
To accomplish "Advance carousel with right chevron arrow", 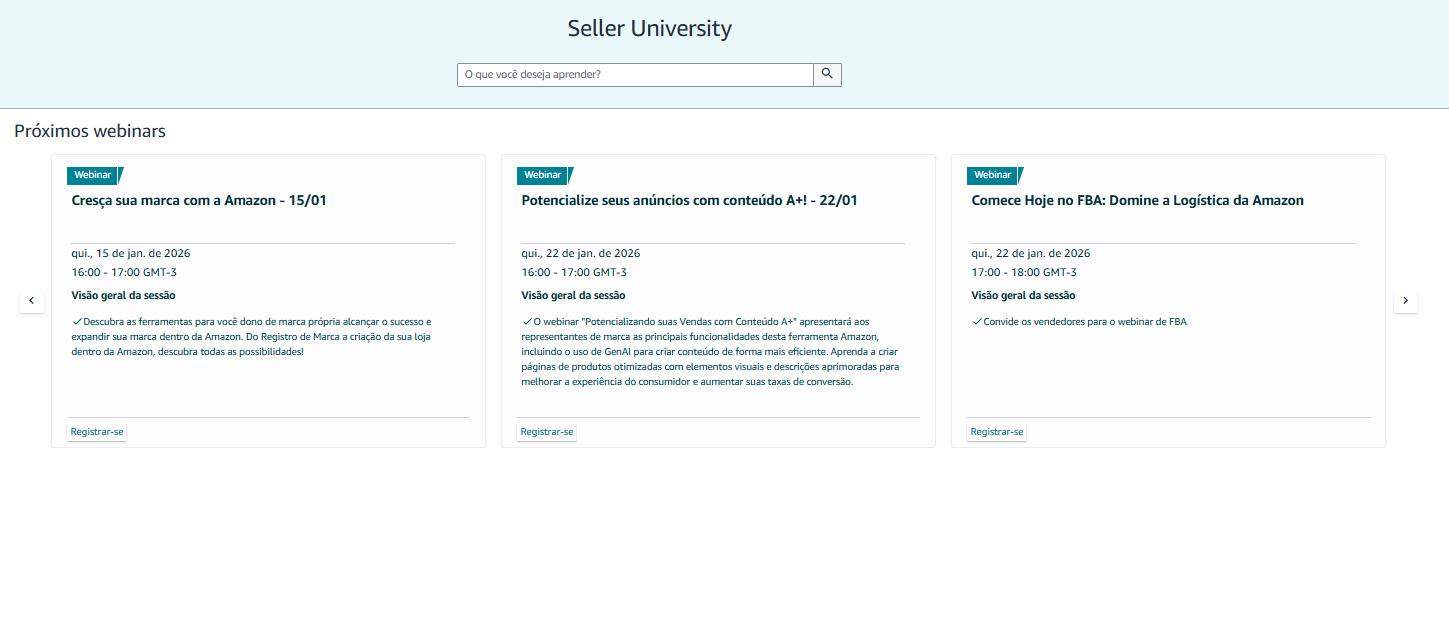I will [1405, 300].
